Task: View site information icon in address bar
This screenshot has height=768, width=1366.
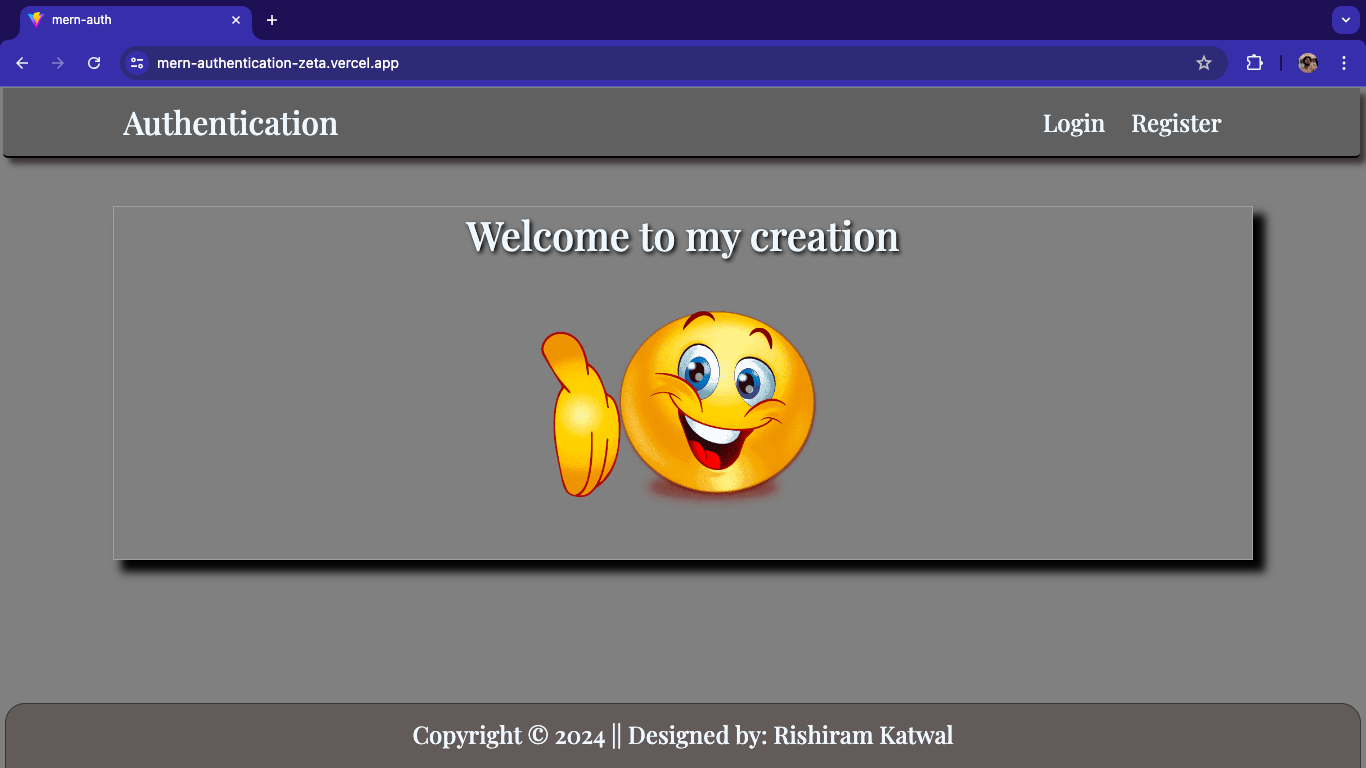Action: click(138, 63)
